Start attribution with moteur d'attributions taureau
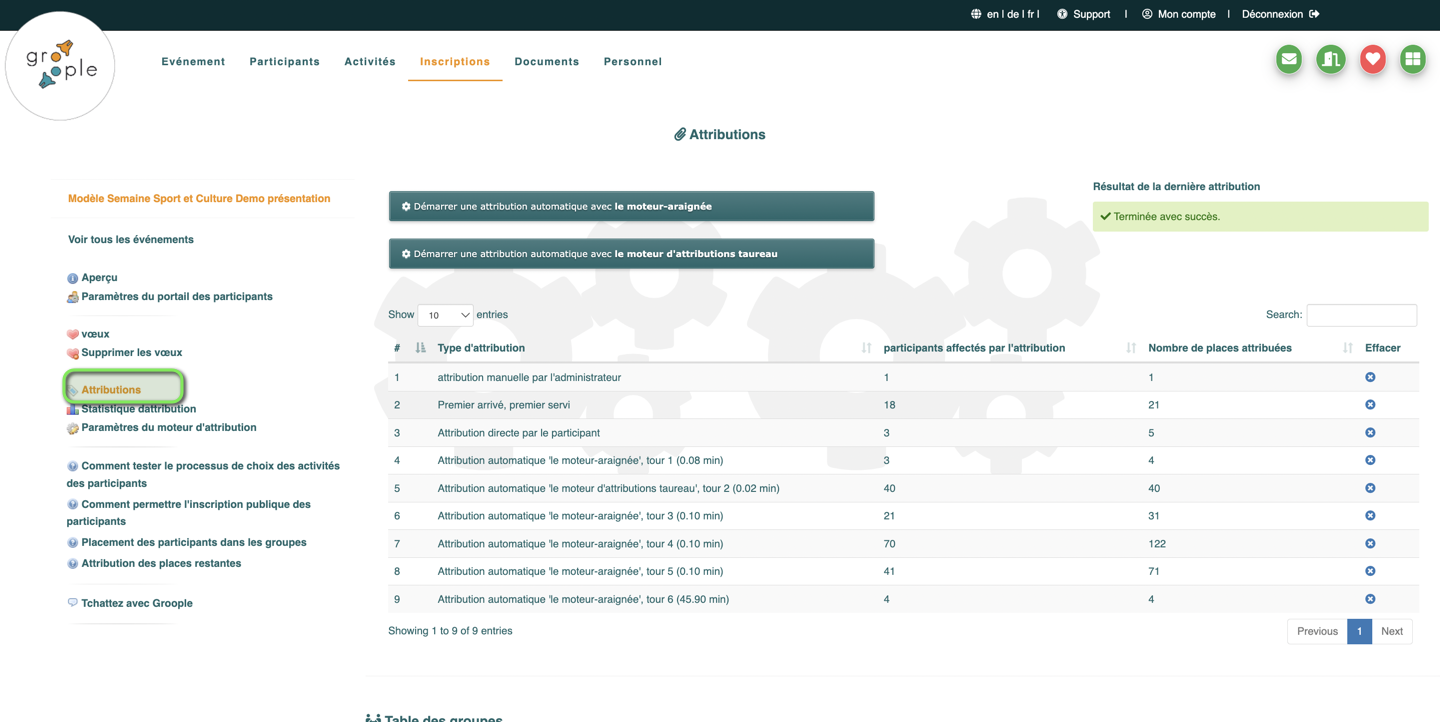Image resolution: width=1440 pixels, height=722 pixels. 631,254
